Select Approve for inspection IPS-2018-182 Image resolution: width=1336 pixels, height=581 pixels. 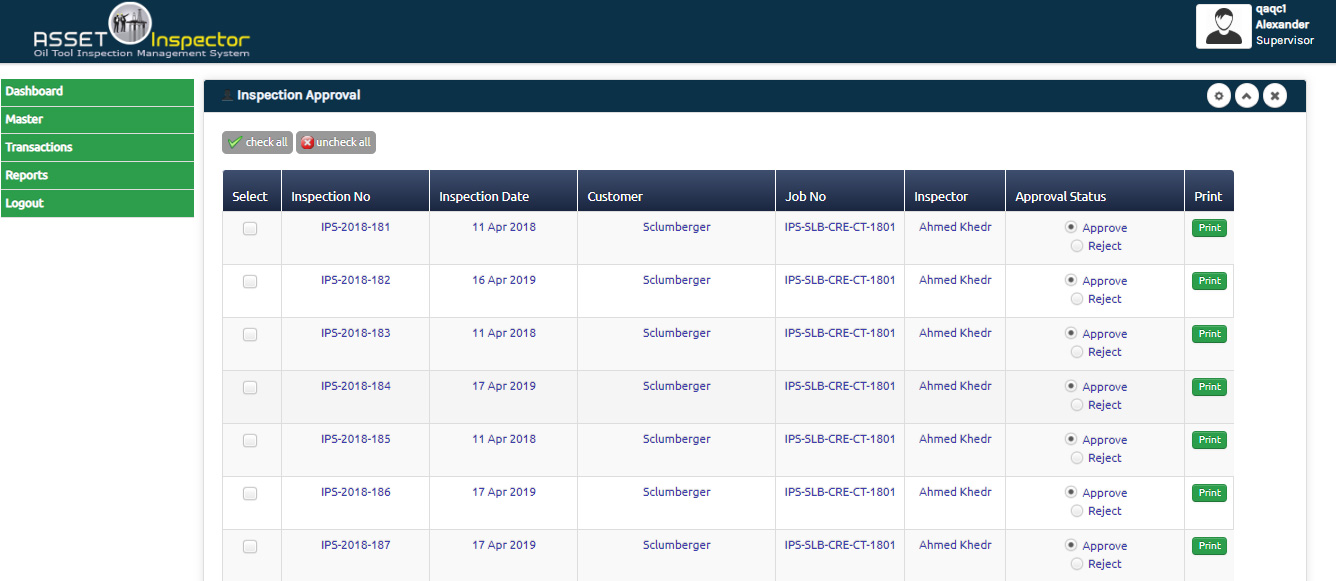(1072, 280)
